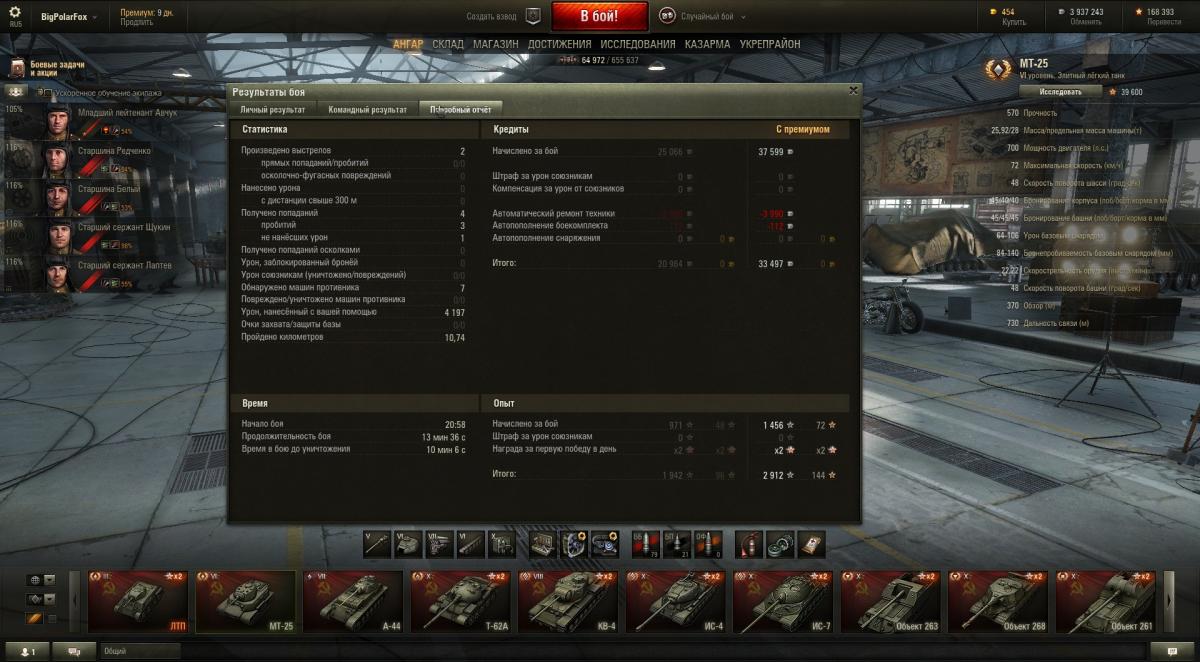Click the Исследовать research button
Image resolution: width=1200 pixels, height=662 pixels.
pyautogui.click(x=1060, y=91)
